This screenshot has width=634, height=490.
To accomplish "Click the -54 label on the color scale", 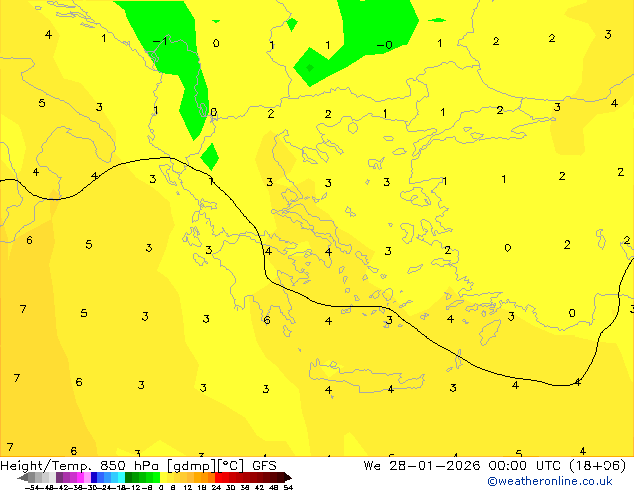I will [x=32, y=487].
